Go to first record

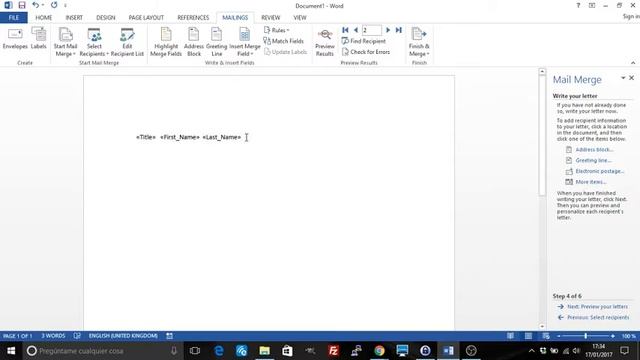coord(345,30)
